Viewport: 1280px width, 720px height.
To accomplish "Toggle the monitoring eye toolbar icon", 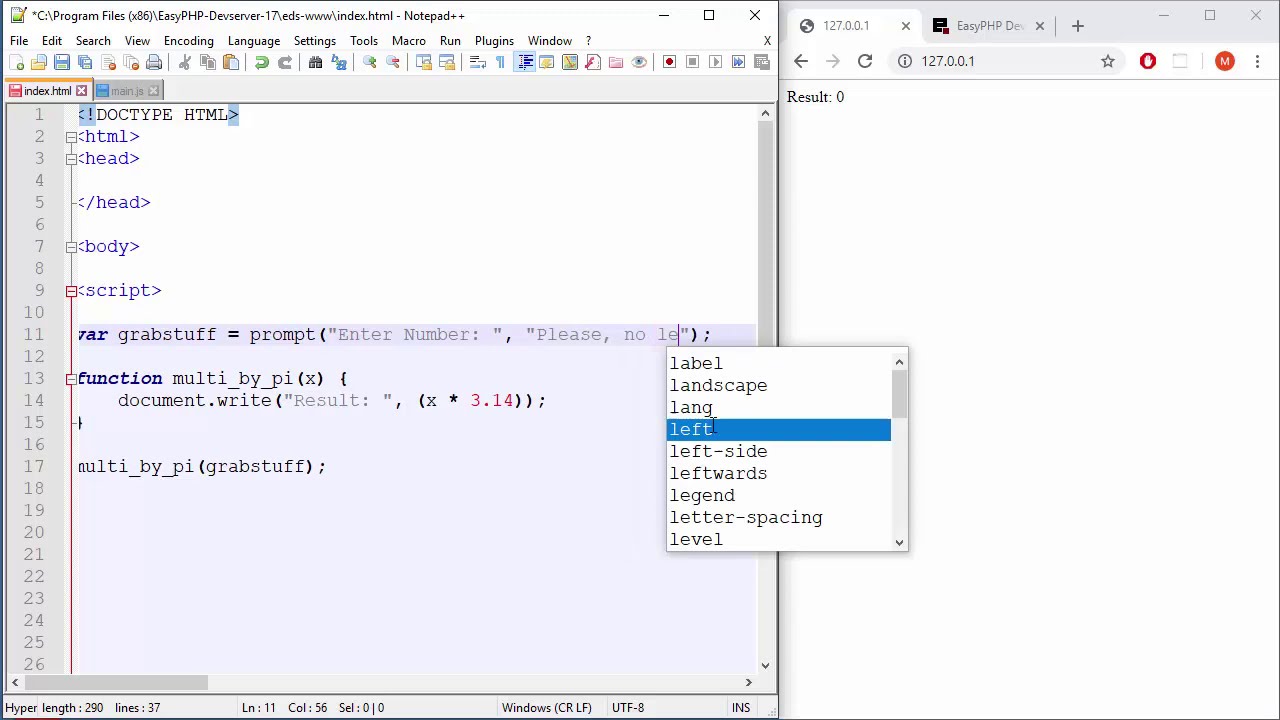I will [x=639, y=62].
